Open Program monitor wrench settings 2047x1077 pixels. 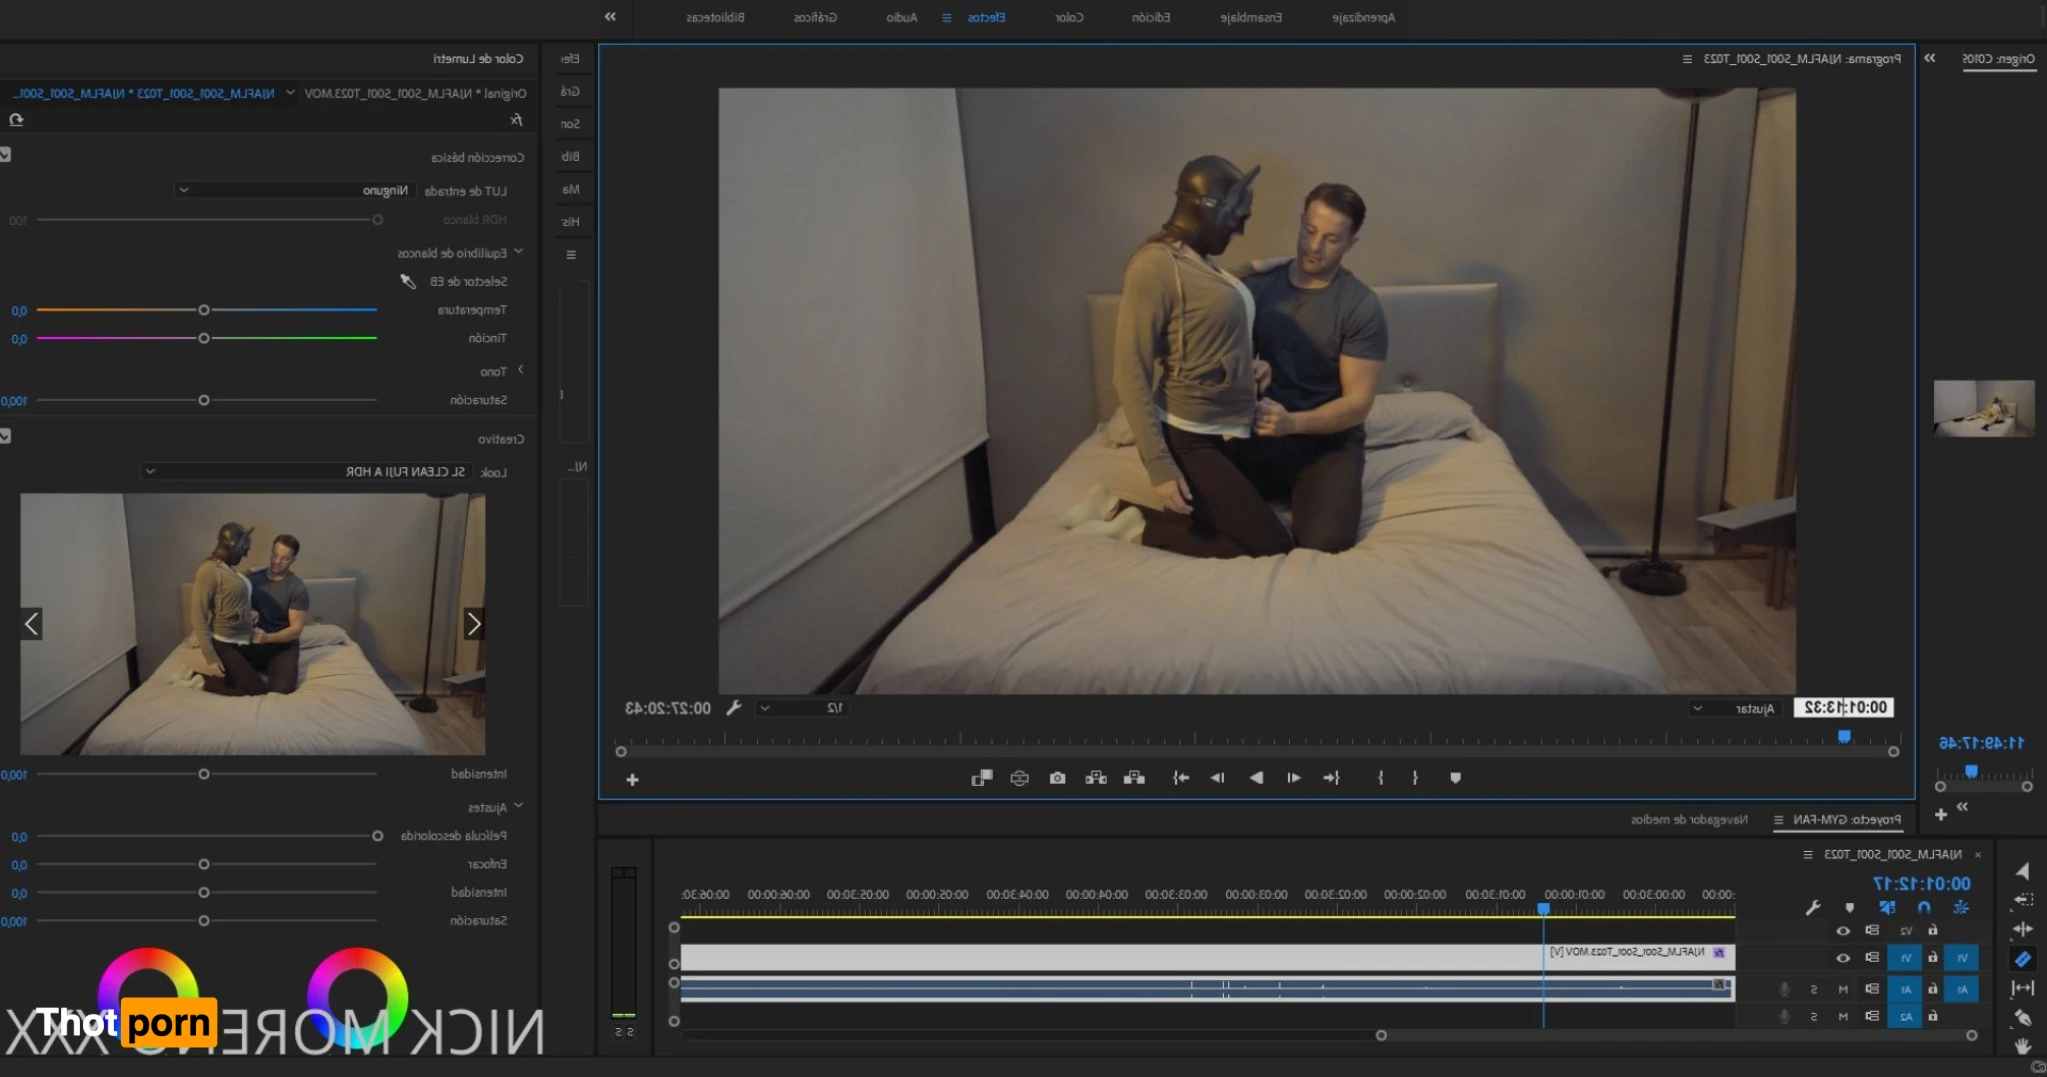733,708
